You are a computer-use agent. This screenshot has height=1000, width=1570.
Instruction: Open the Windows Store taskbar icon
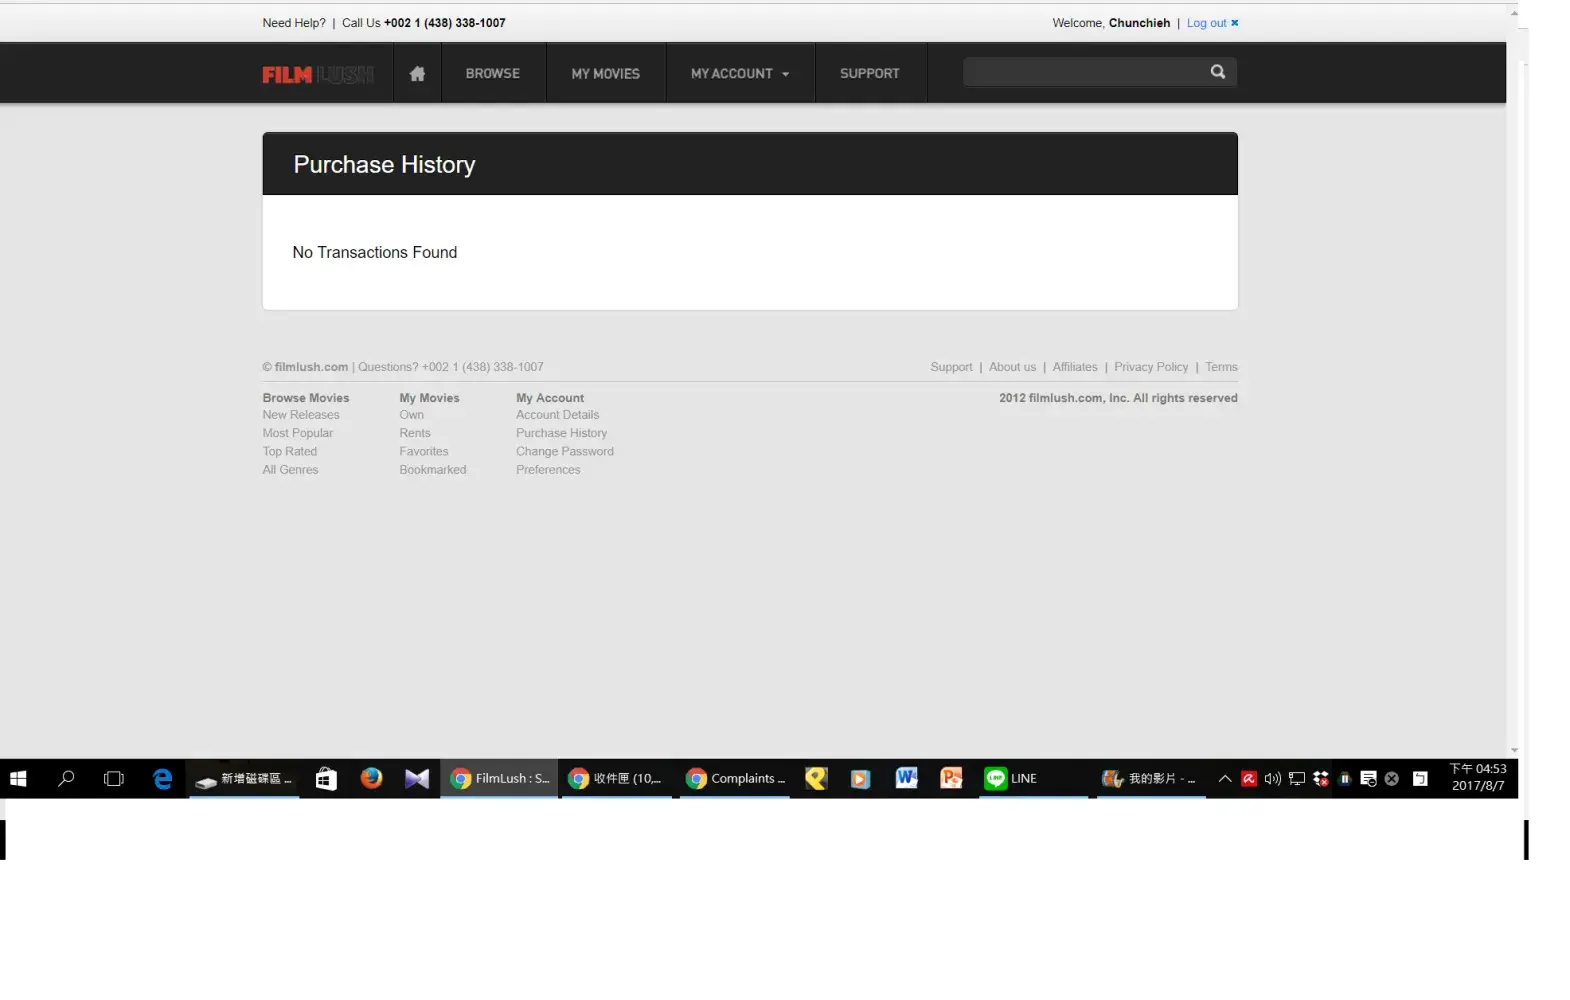[x=326, y=778]
